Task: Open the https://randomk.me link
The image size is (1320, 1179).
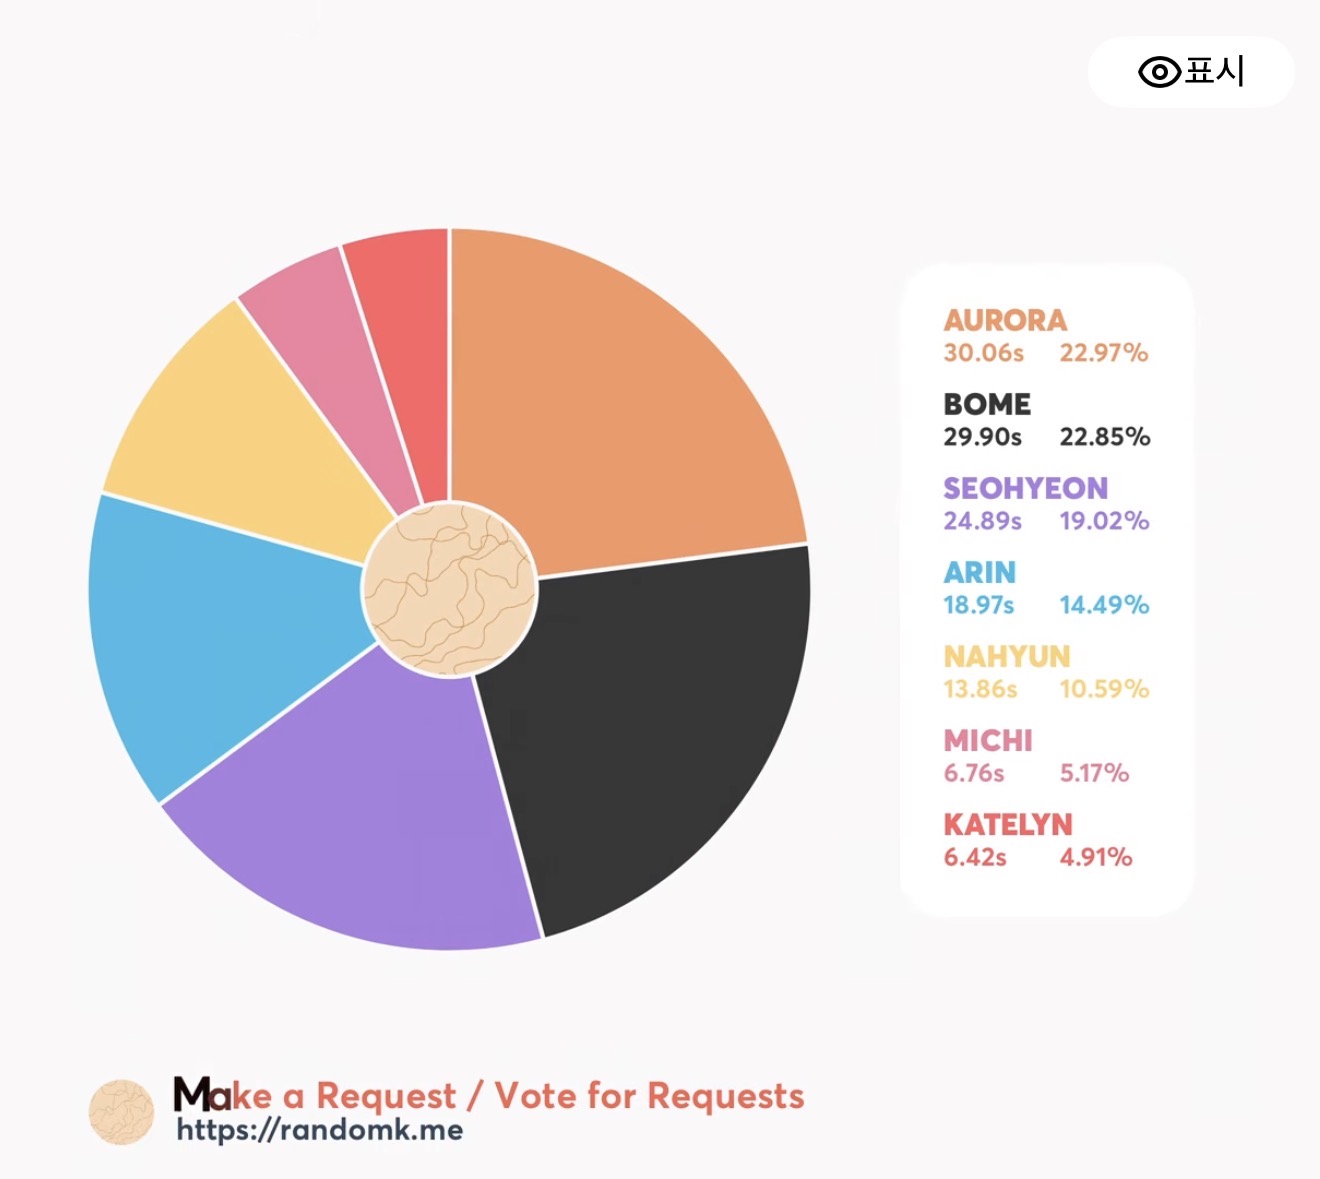Action: coord(320,1130)
